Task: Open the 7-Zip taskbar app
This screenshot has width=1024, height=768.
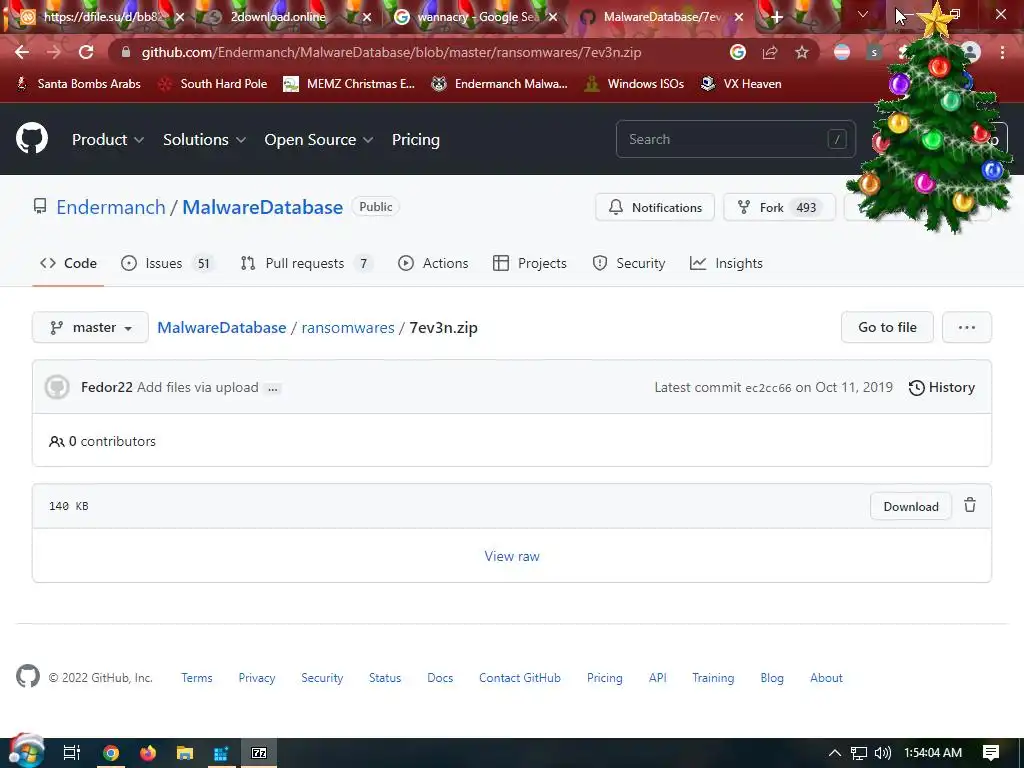Action: pos(259,753)
